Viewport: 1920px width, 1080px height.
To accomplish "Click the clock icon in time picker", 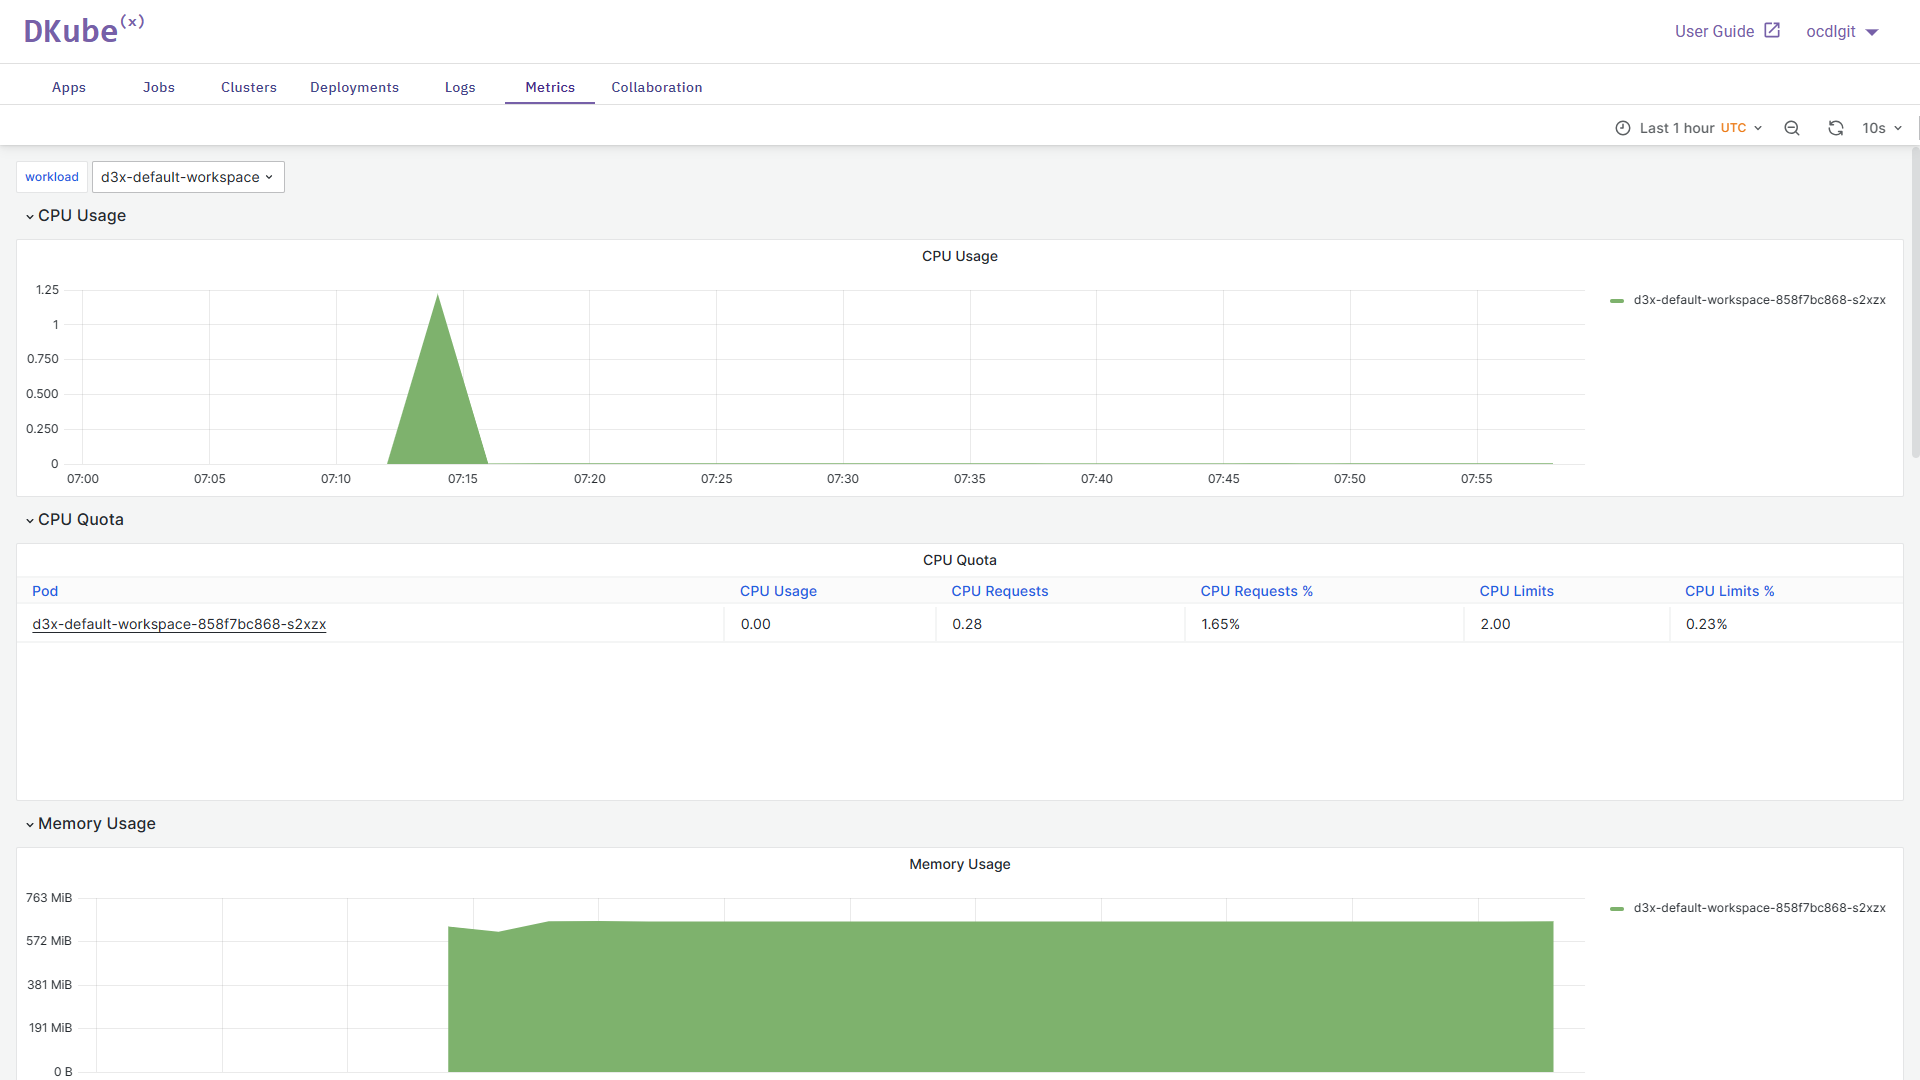I will tap(1623, 128).
